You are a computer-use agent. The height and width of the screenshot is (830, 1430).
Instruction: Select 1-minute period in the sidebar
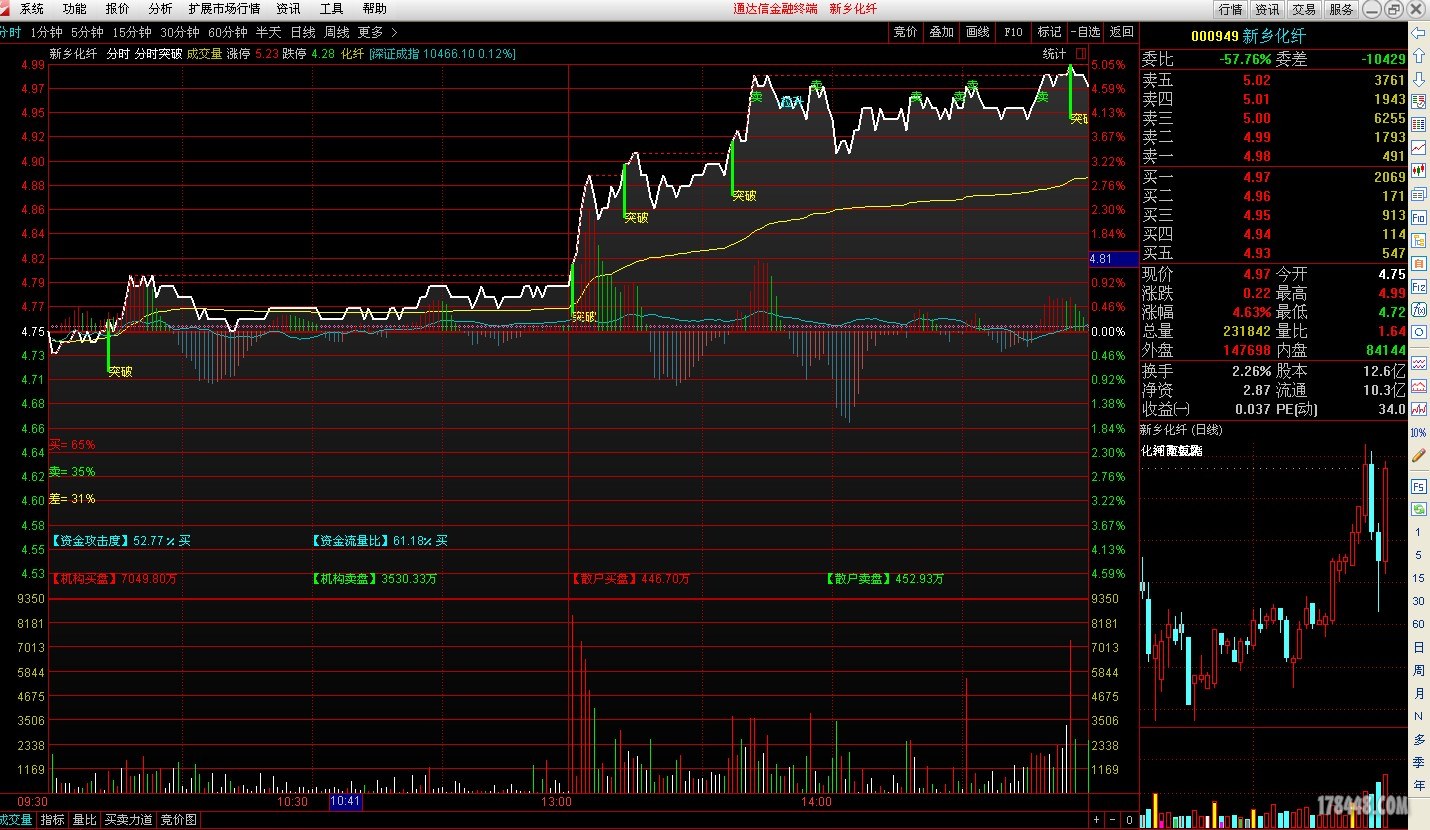1418,532
